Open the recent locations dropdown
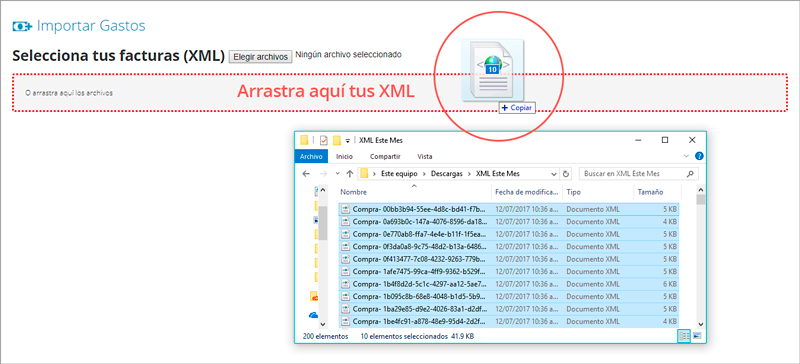 [337, 174]
